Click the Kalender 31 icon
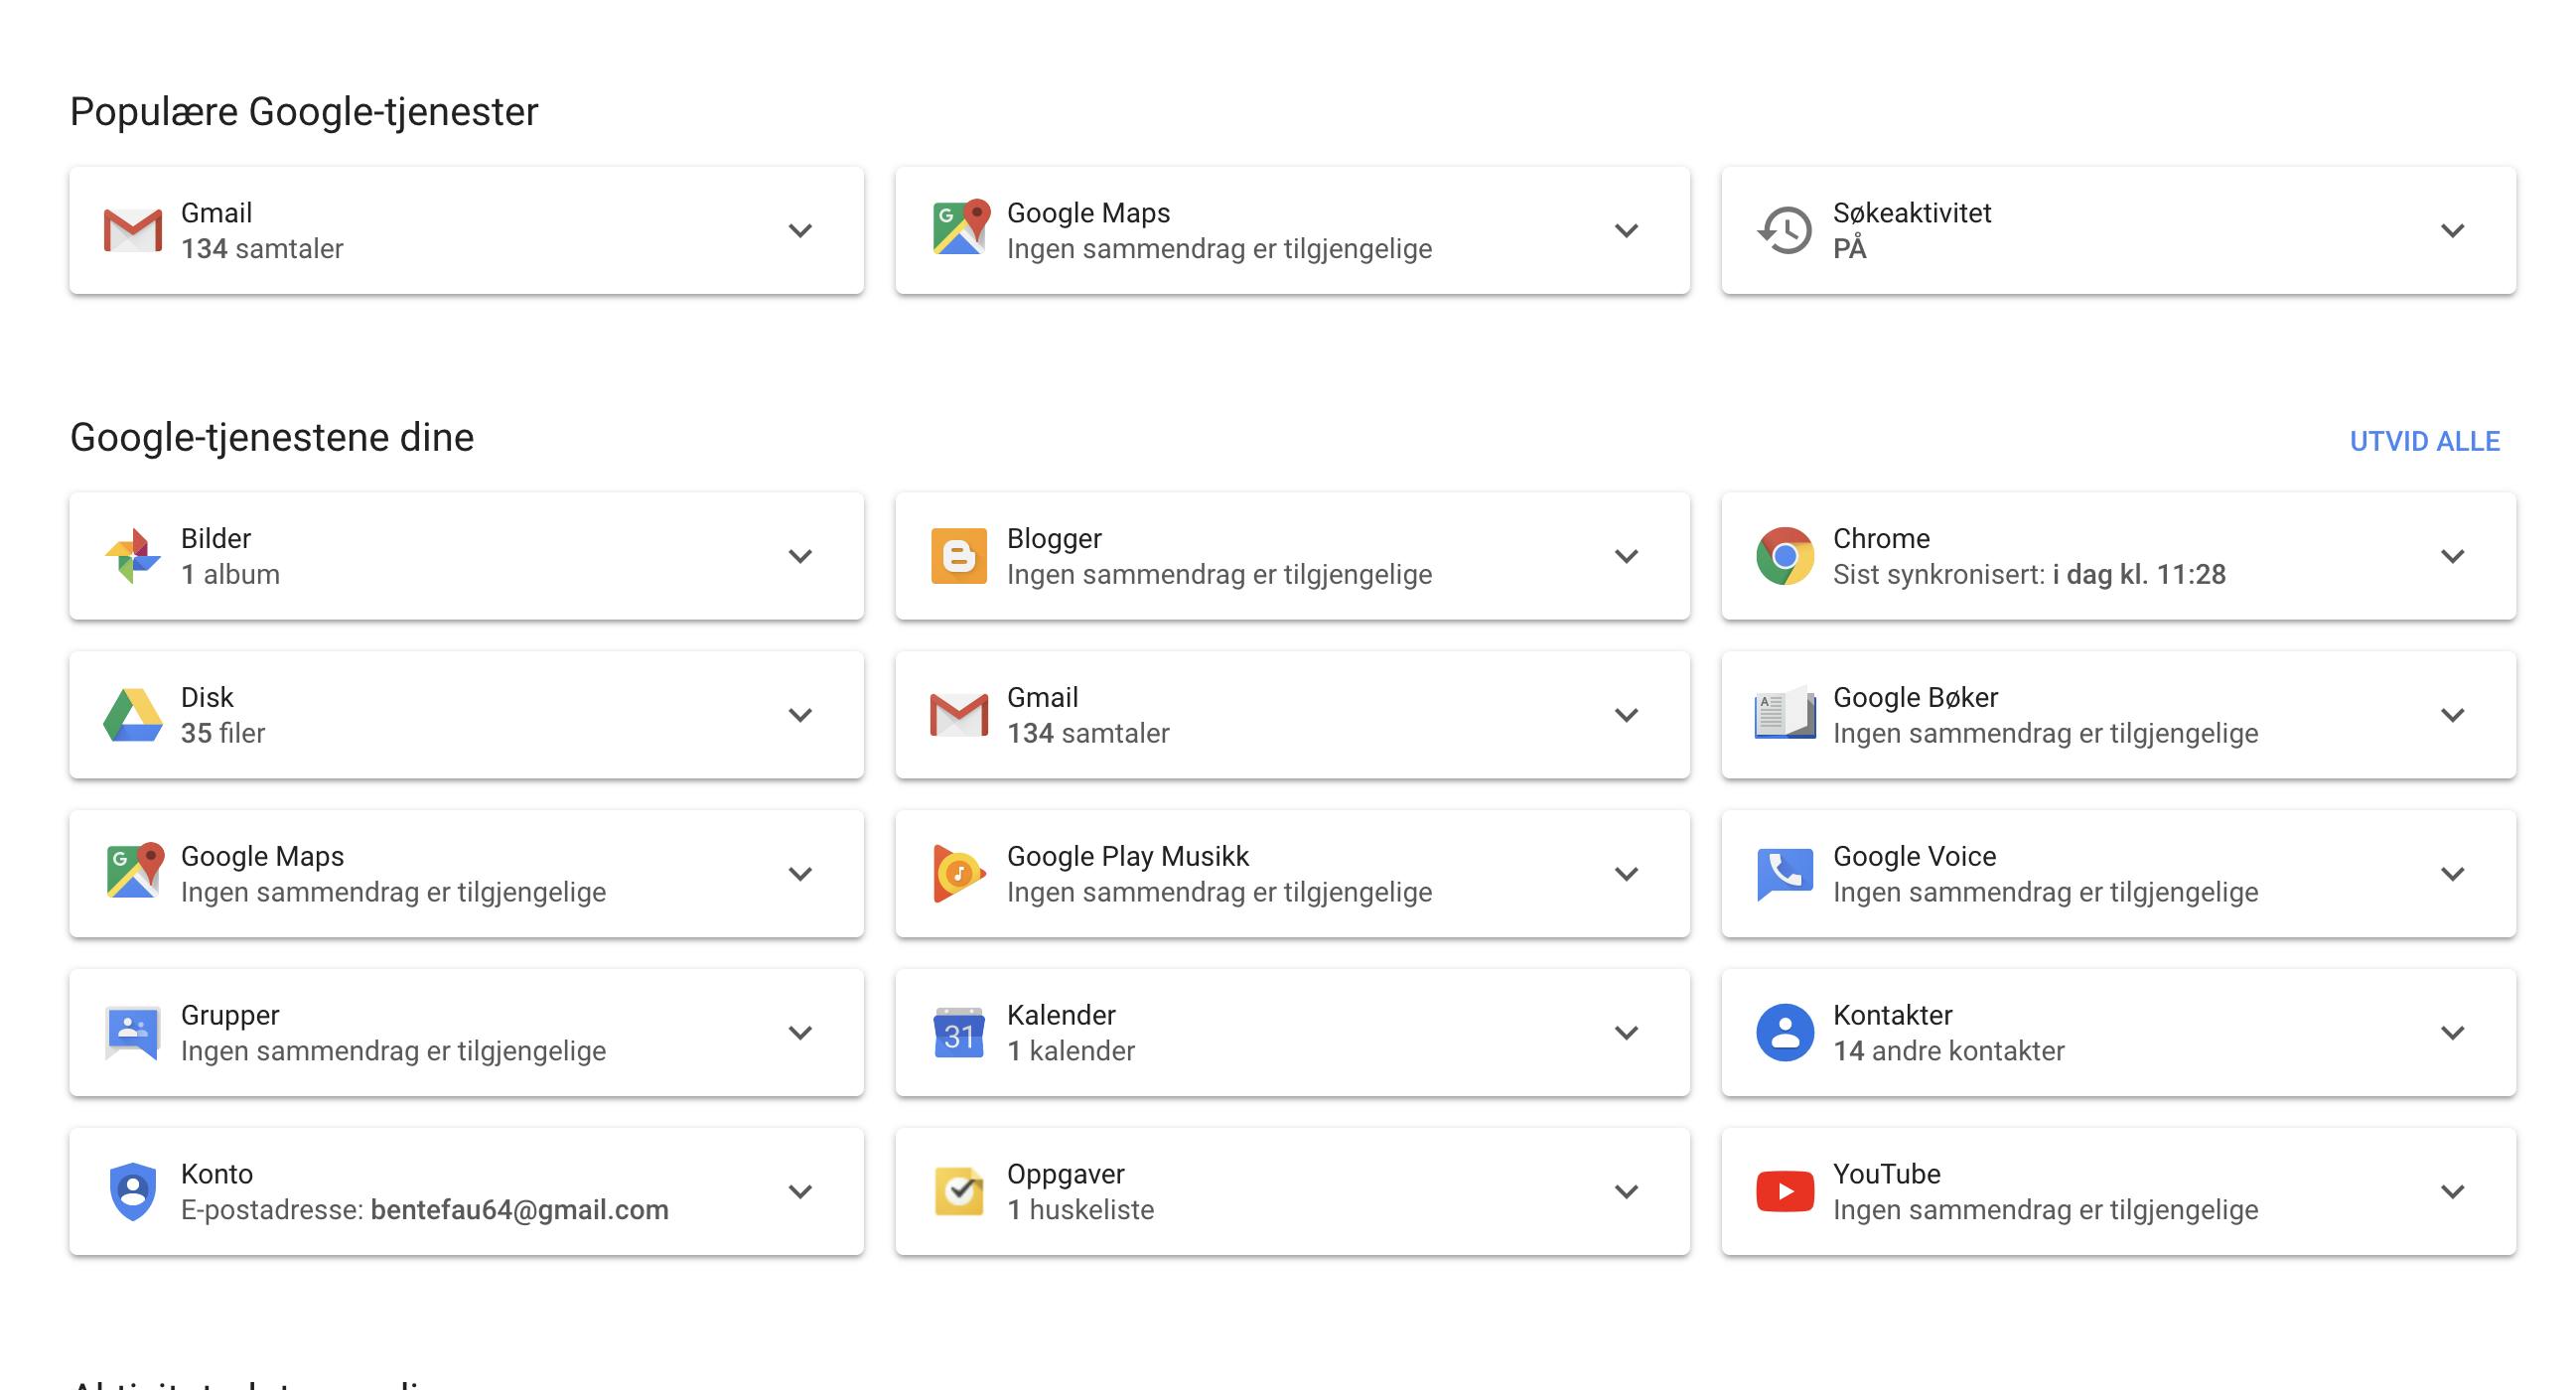This screenshot has width=2576, height=1390. click(x=959, y=1033)
